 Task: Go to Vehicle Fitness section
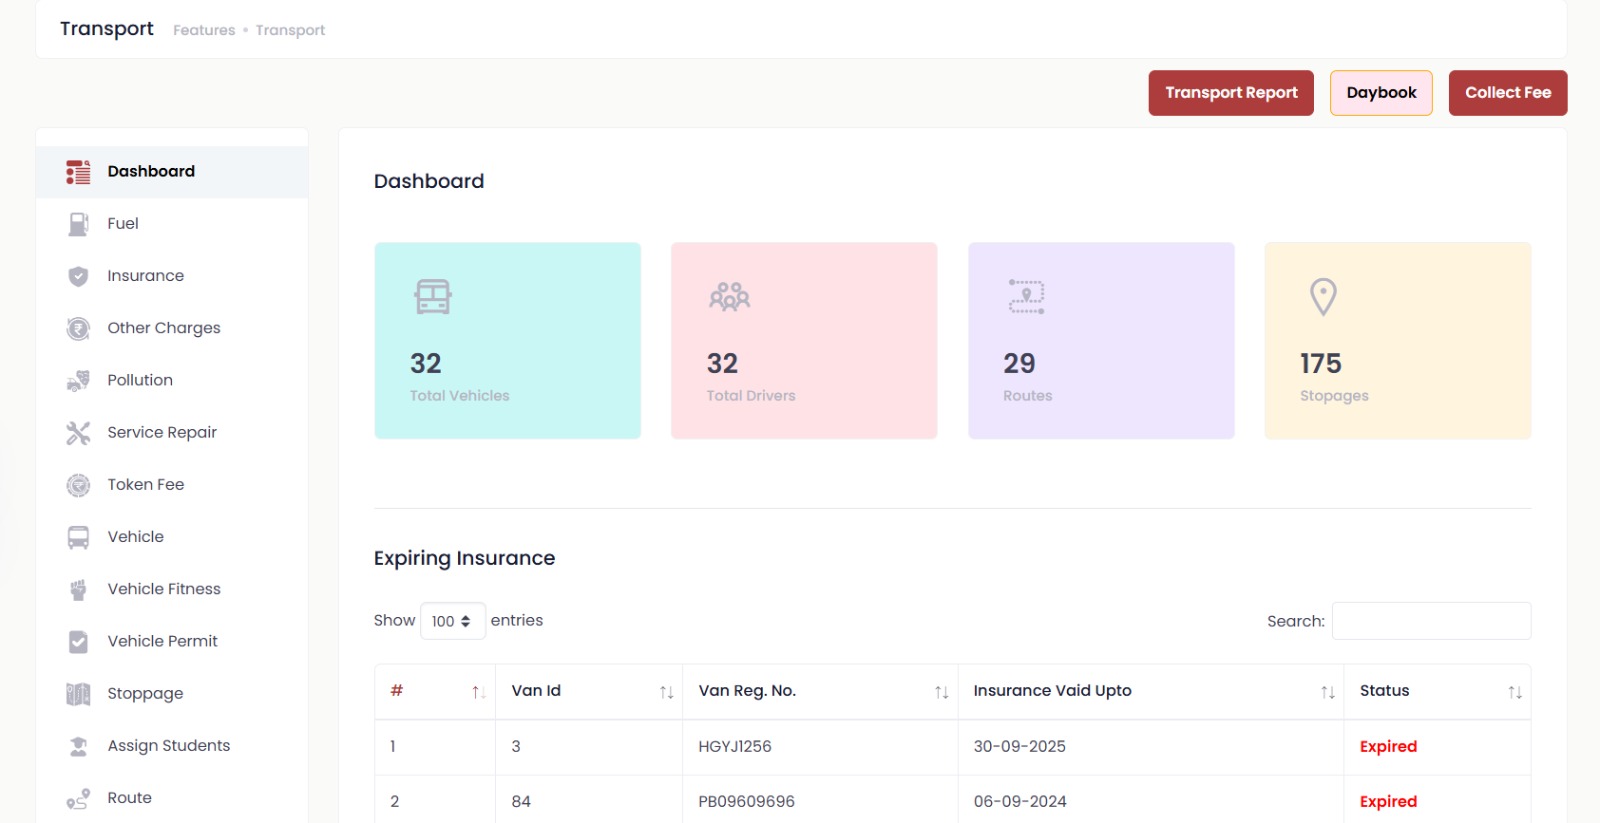pos(164,589)
